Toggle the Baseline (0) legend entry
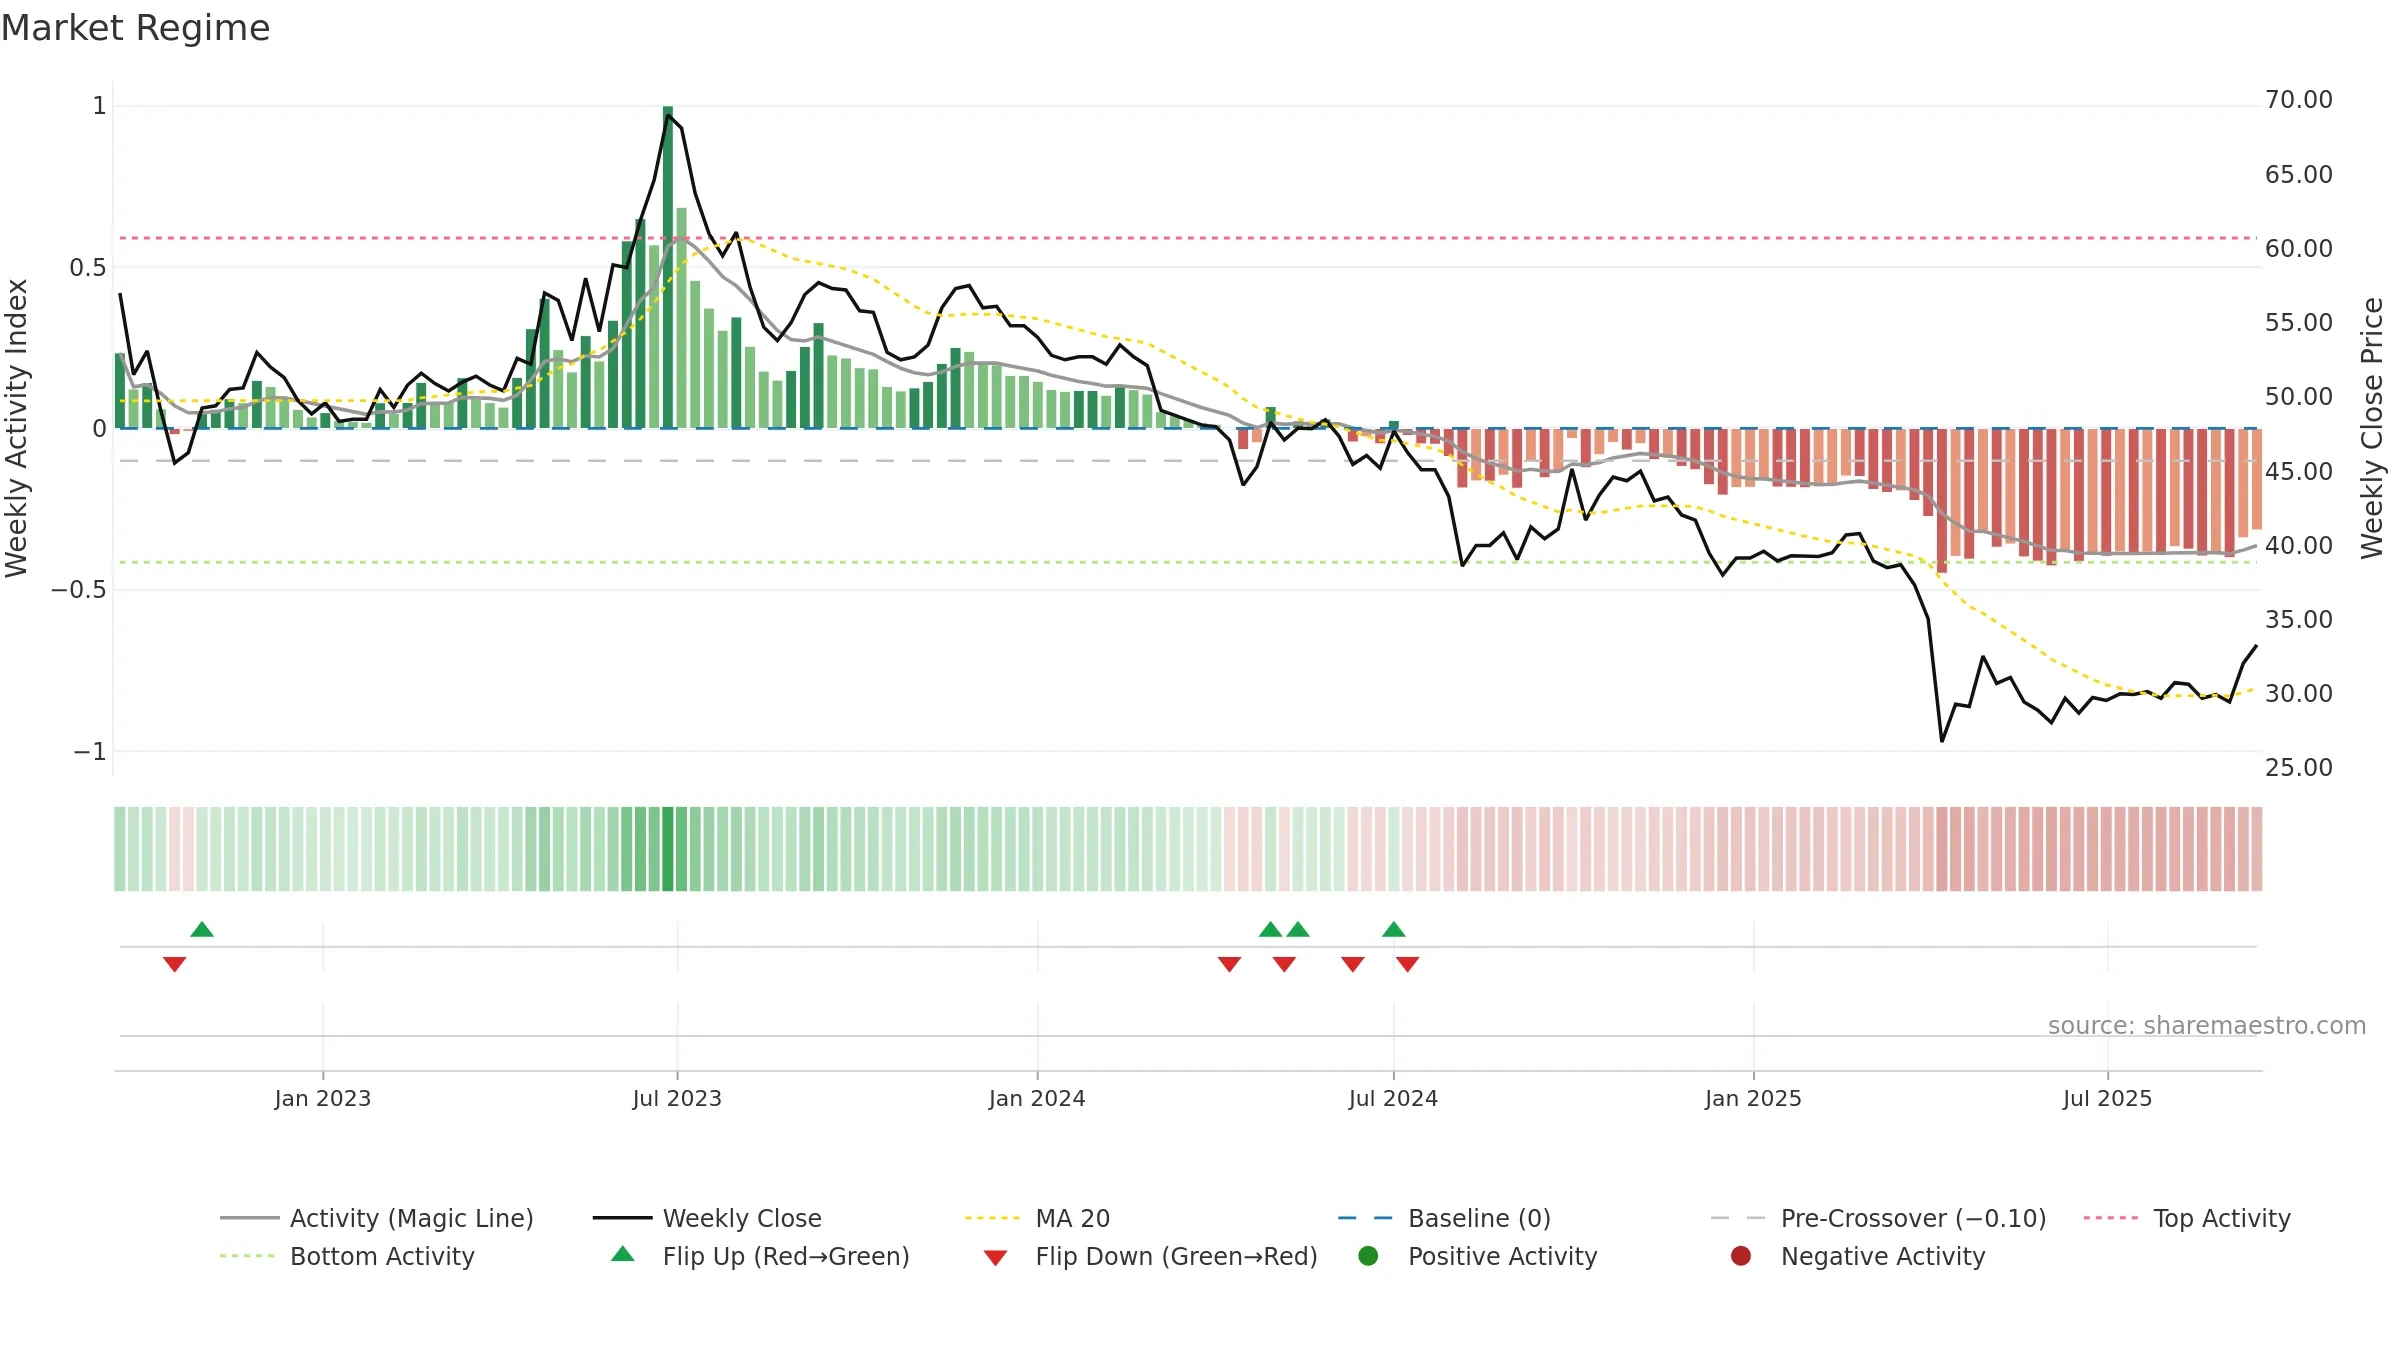The image size is (2400, 1350). tap(1444, 1218)
